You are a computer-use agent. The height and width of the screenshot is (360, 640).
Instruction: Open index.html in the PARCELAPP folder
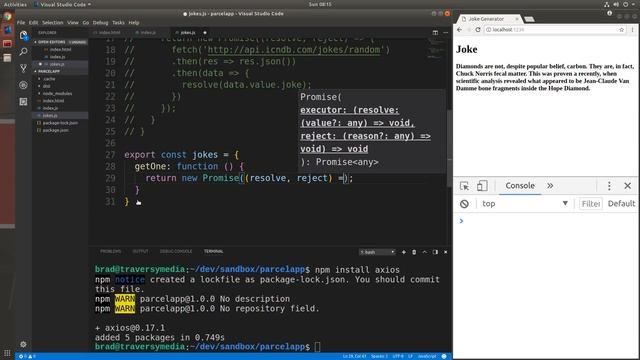60,101
